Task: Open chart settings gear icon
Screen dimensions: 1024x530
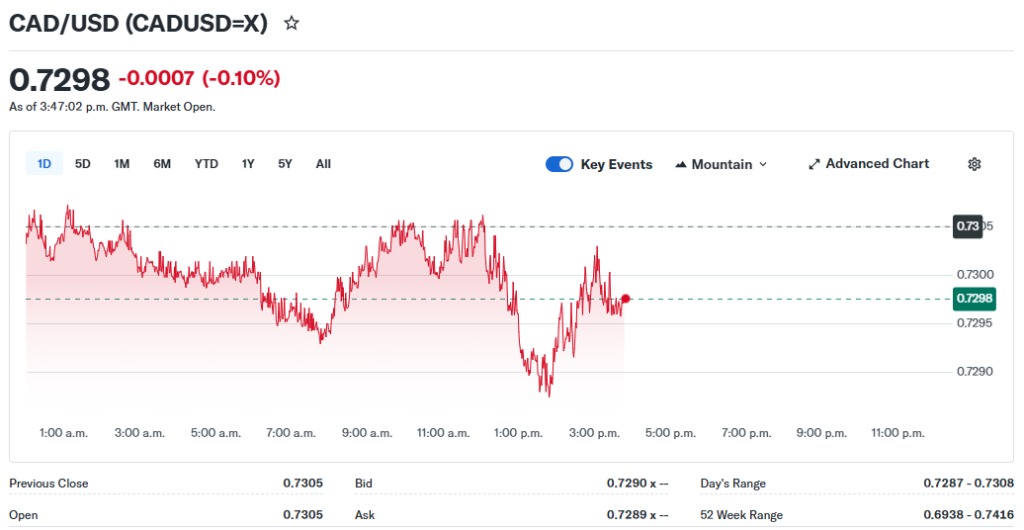Action: coord(974,164)
